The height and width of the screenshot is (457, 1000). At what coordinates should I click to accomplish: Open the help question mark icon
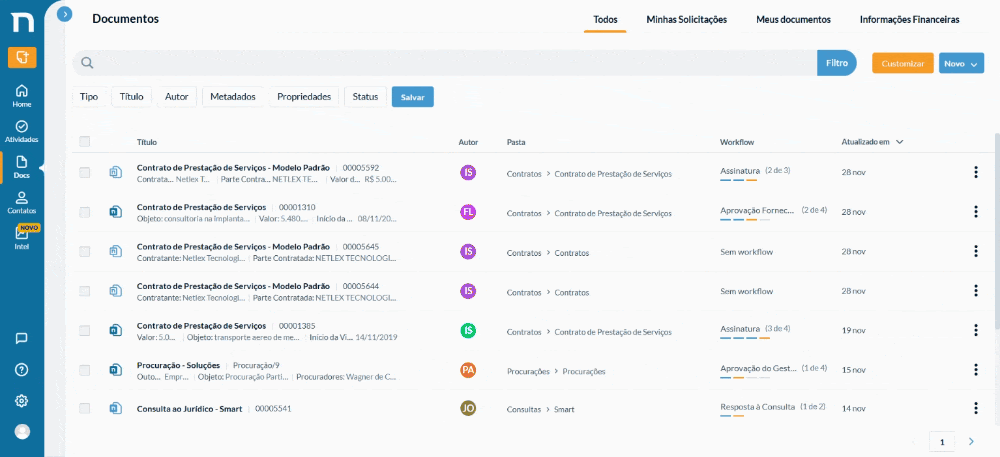point(22,370)
